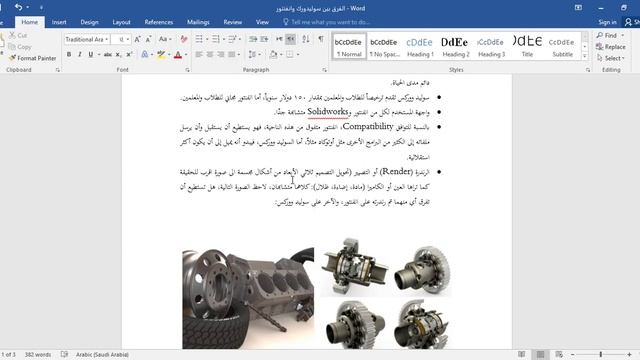Apply superscript formatting

(x=129, y=54)
